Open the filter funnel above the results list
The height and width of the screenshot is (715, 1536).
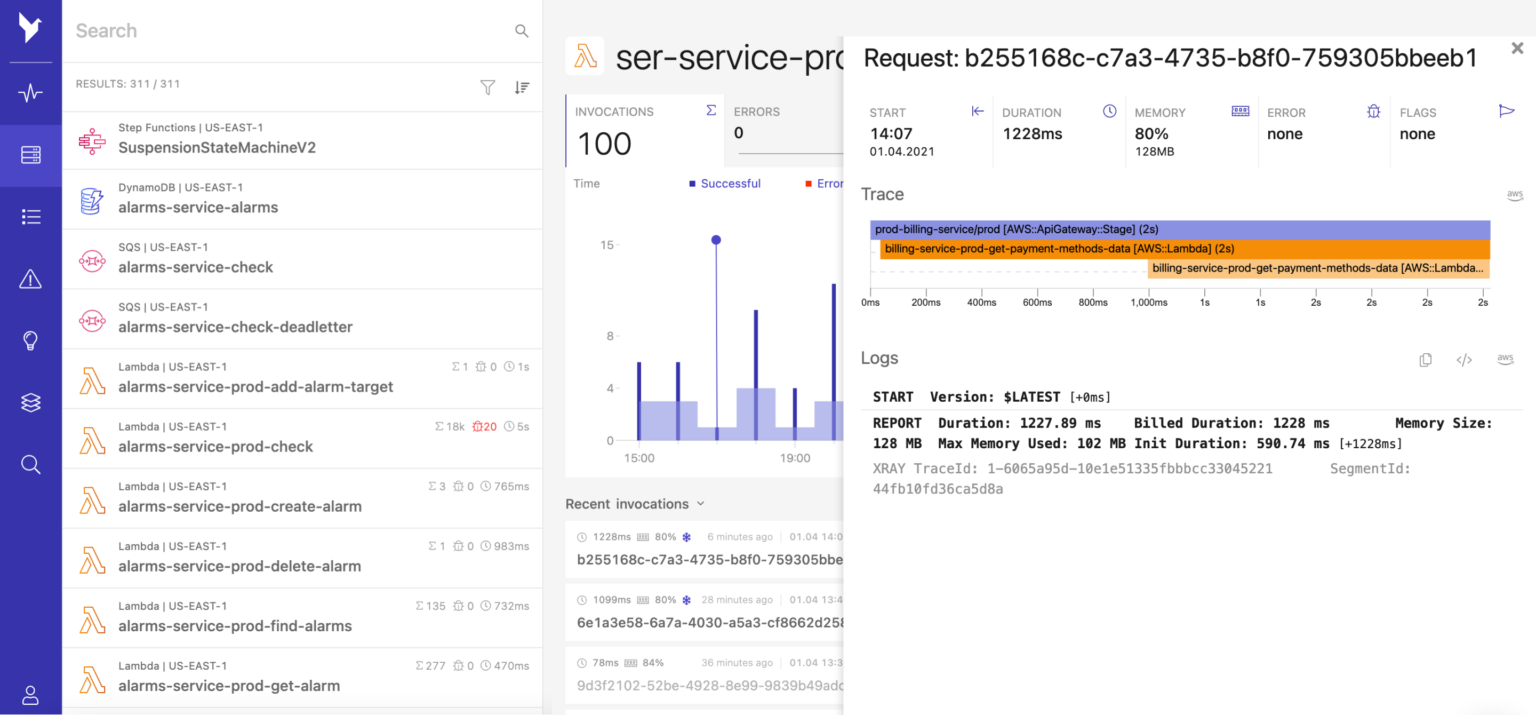(x=487, y=87)
